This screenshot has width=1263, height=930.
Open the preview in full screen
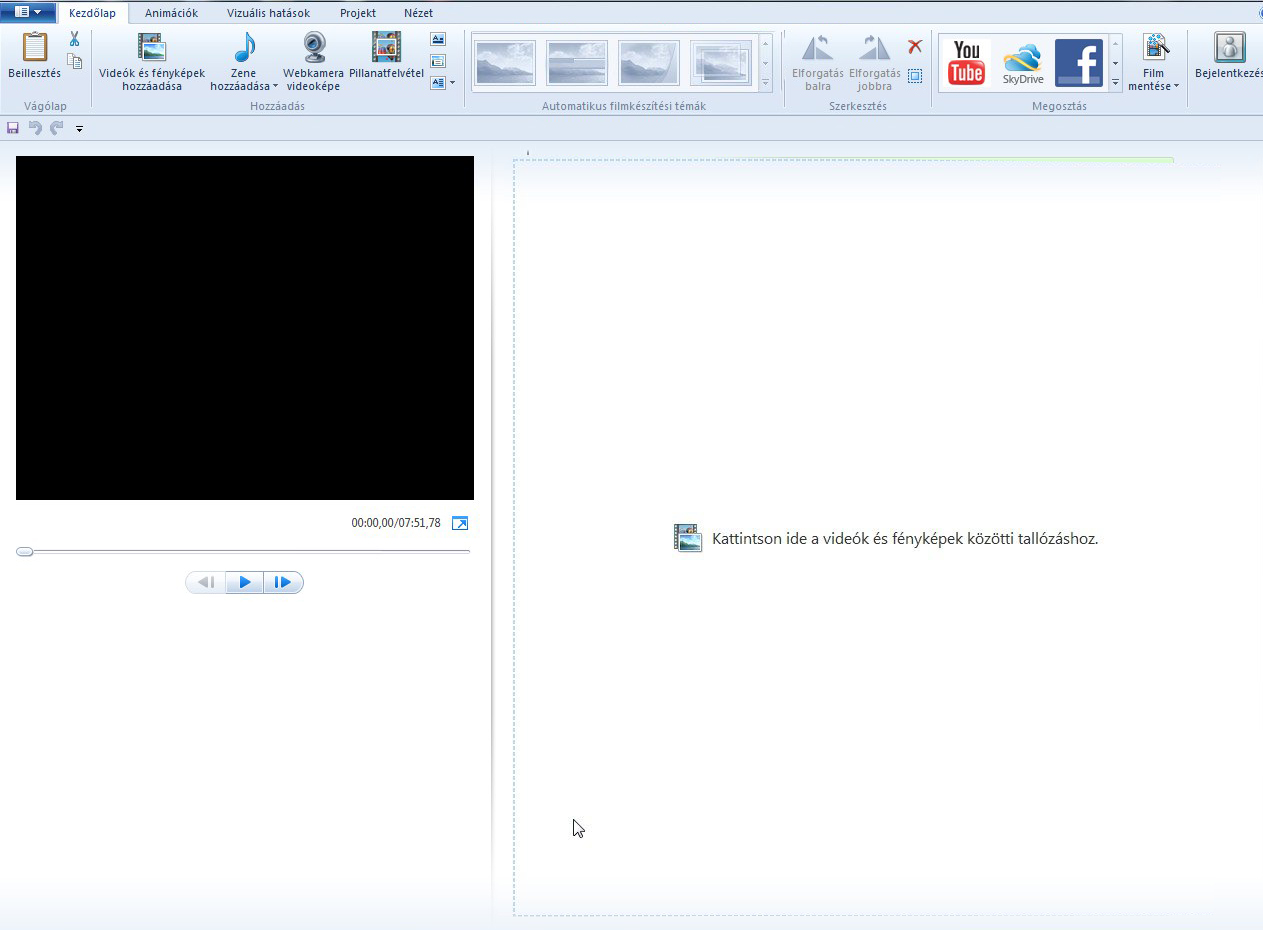460,523
